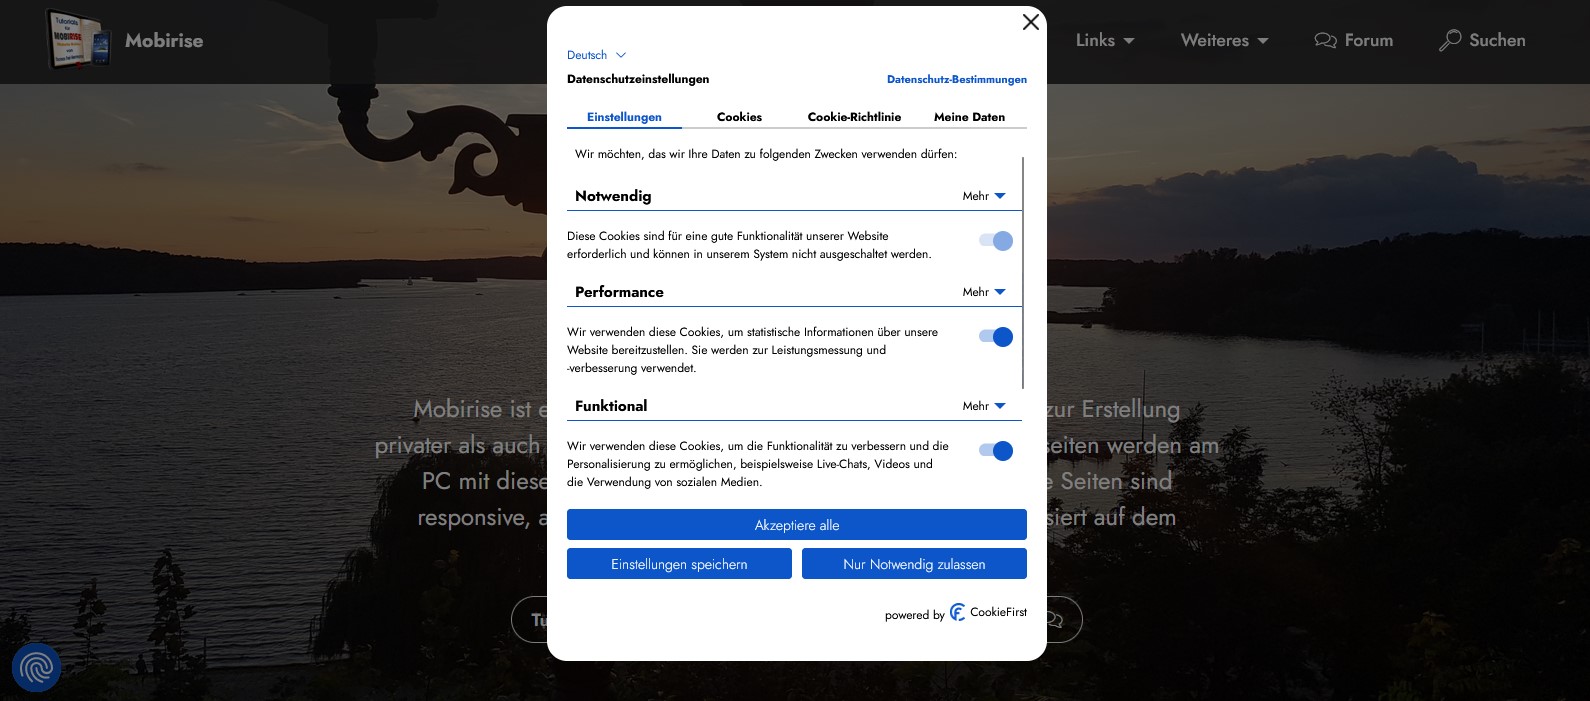
Task: Click Nur Notwendig zulassen button
Action: pos(914,564)
